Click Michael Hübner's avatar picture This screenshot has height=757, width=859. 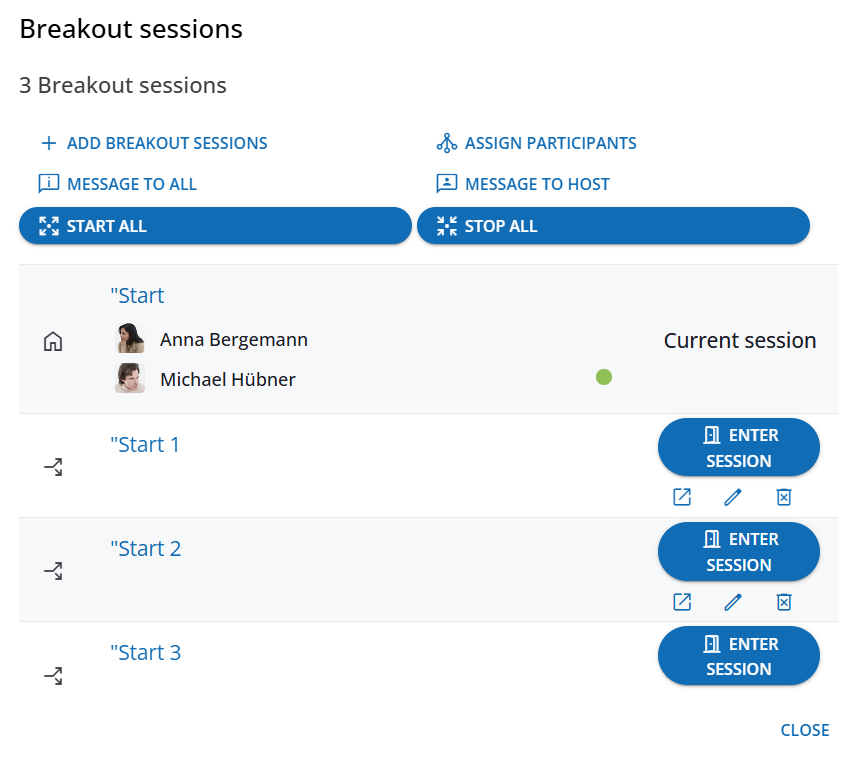click(x=130, y=378)
